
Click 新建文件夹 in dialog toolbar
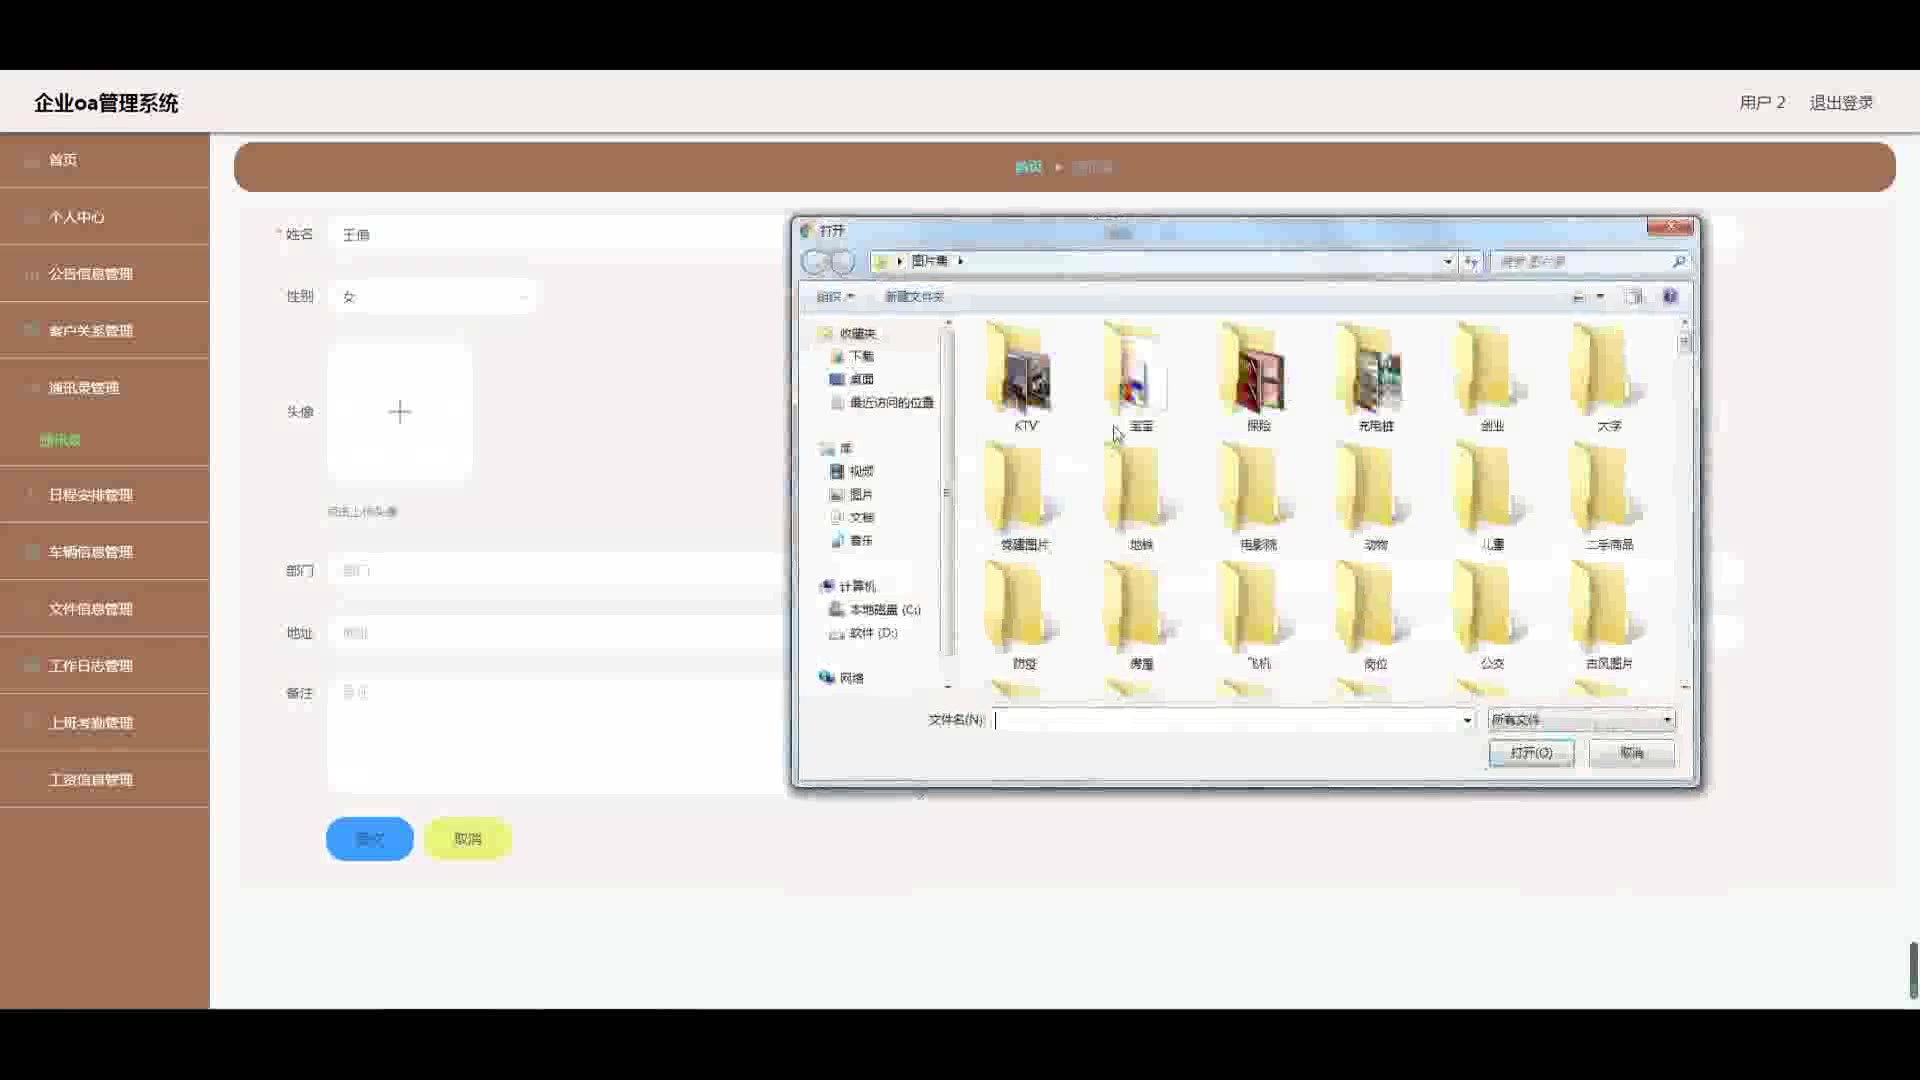(914, 296)
